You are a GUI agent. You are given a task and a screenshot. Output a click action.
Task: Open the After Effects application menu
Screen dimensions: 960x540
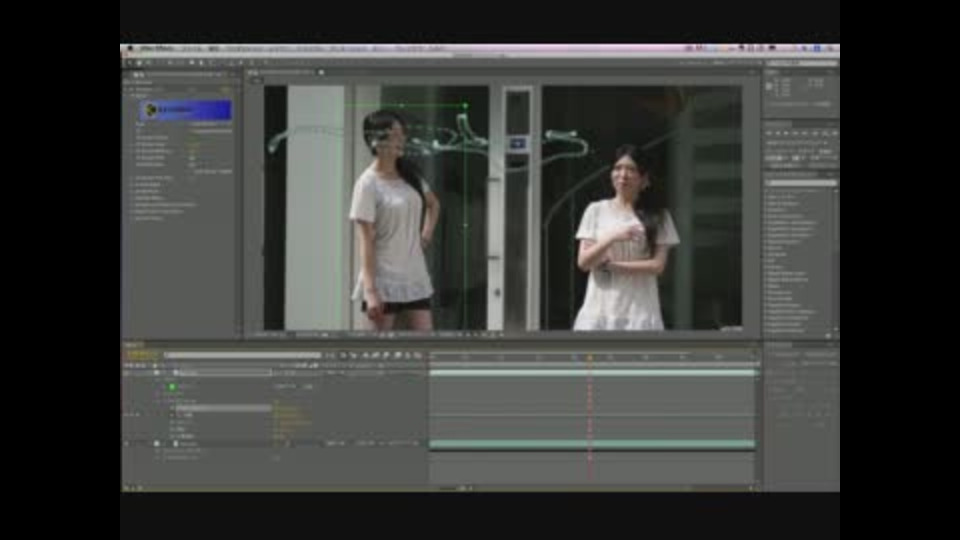157,48
